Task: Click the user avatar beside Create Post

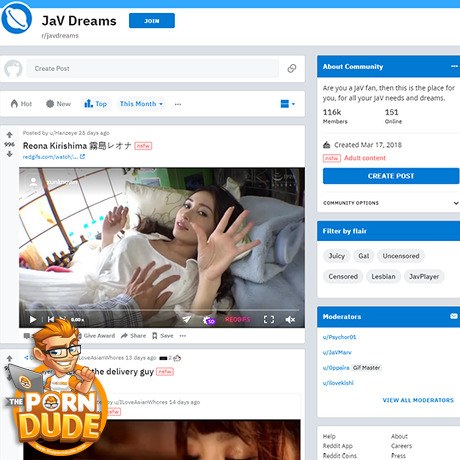Action: [13, 69]
